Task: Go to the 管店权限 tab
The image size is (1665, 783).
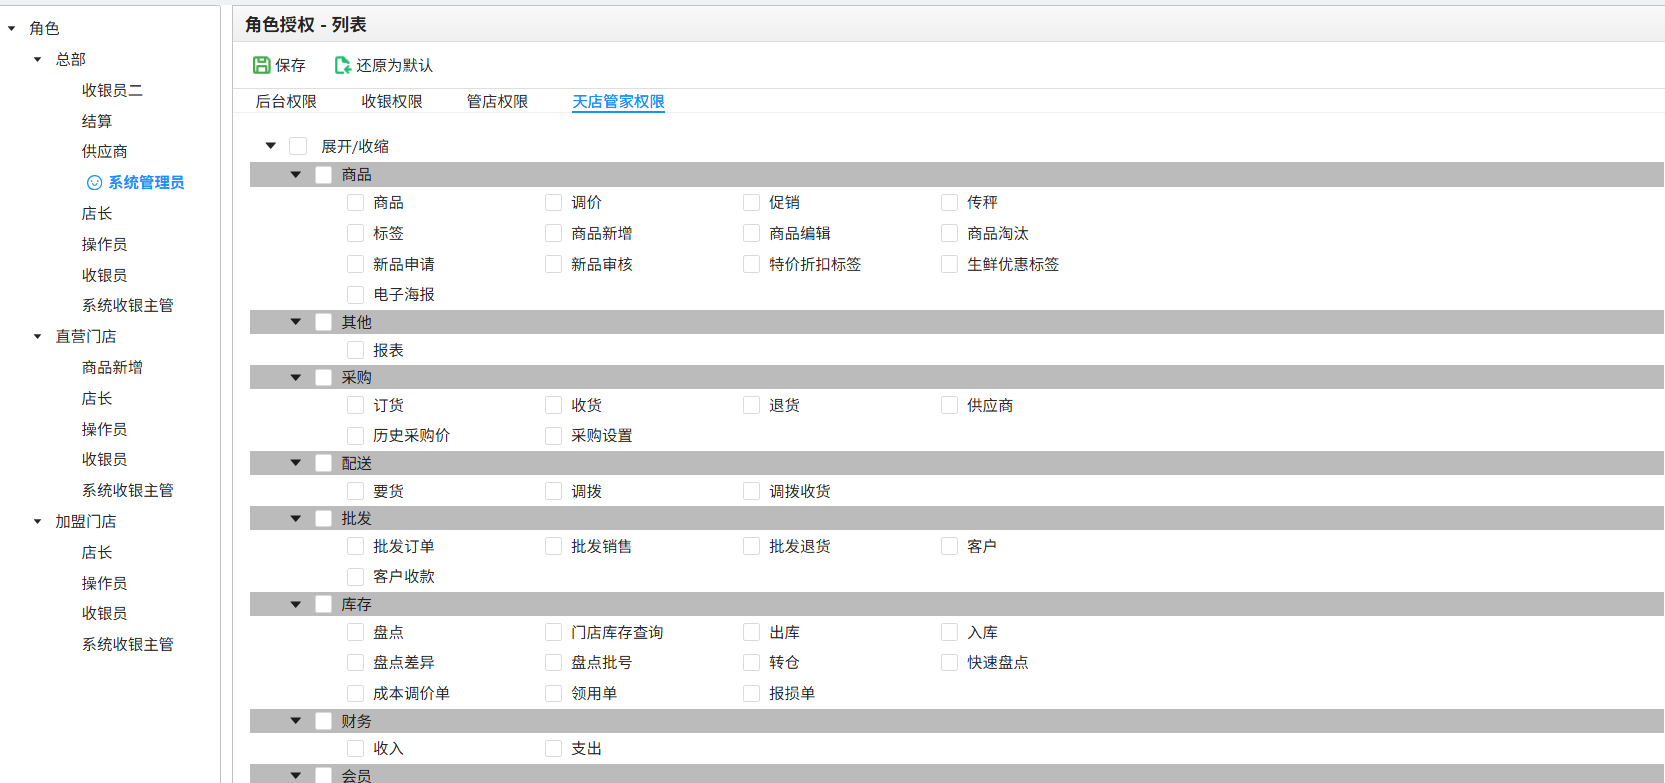Action: click(x=497, y=102)
